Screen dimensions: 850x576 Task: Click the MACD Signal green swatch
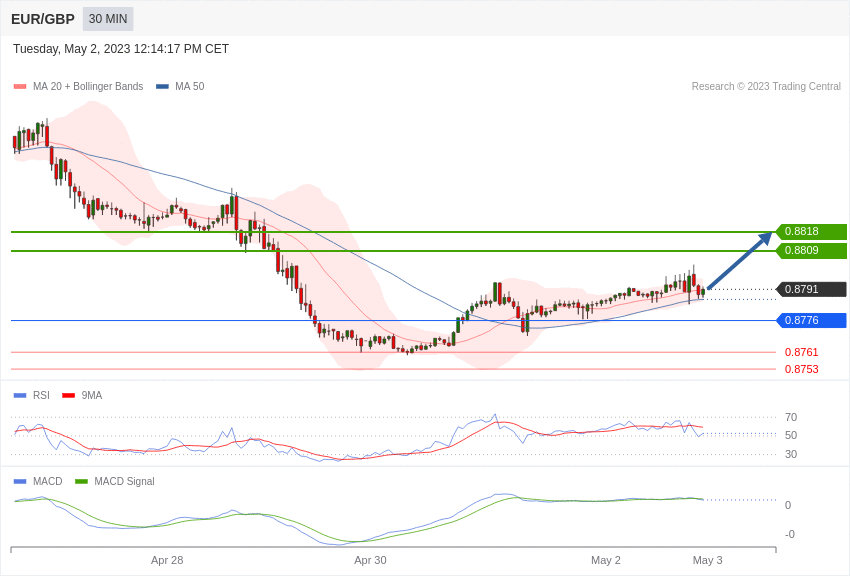(x=81, y=481)
